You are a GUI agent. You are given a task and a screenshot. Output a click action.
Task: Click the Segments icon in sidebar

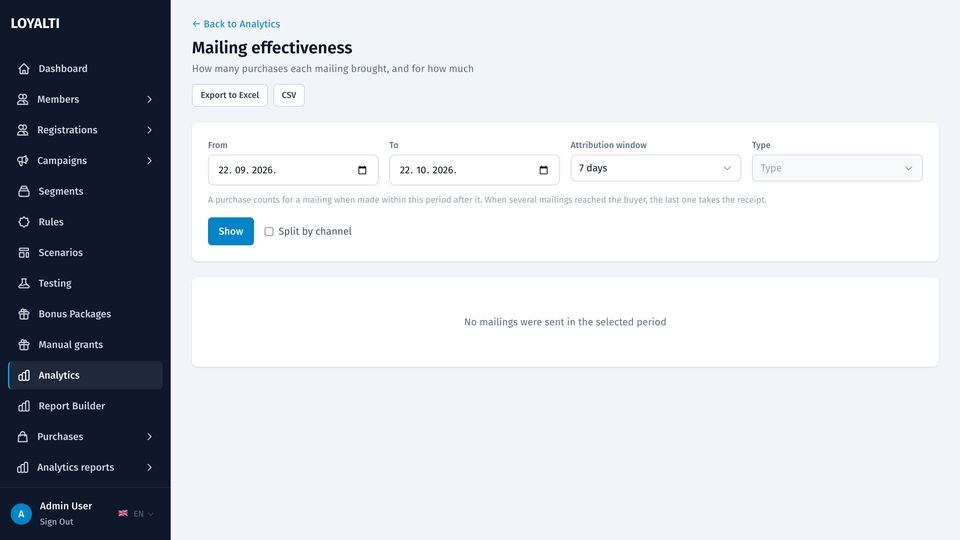click(x=24, y=191)
